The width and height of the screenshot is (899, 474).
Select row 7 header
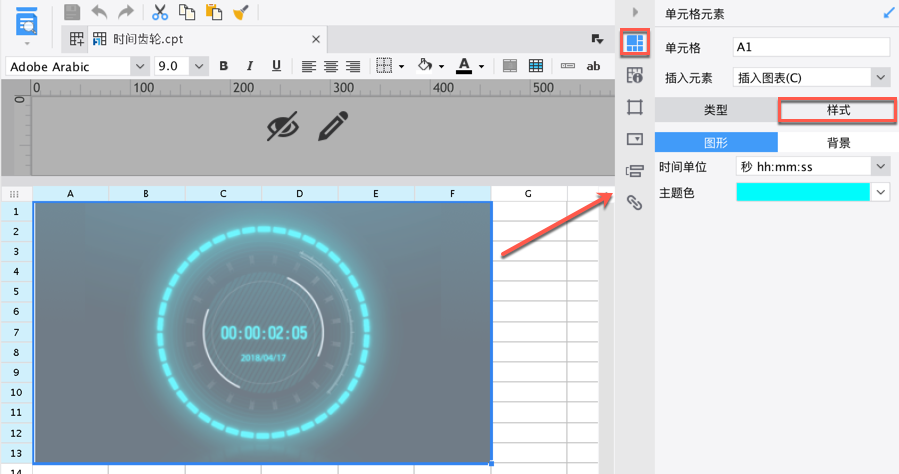(x=16, y=332)
